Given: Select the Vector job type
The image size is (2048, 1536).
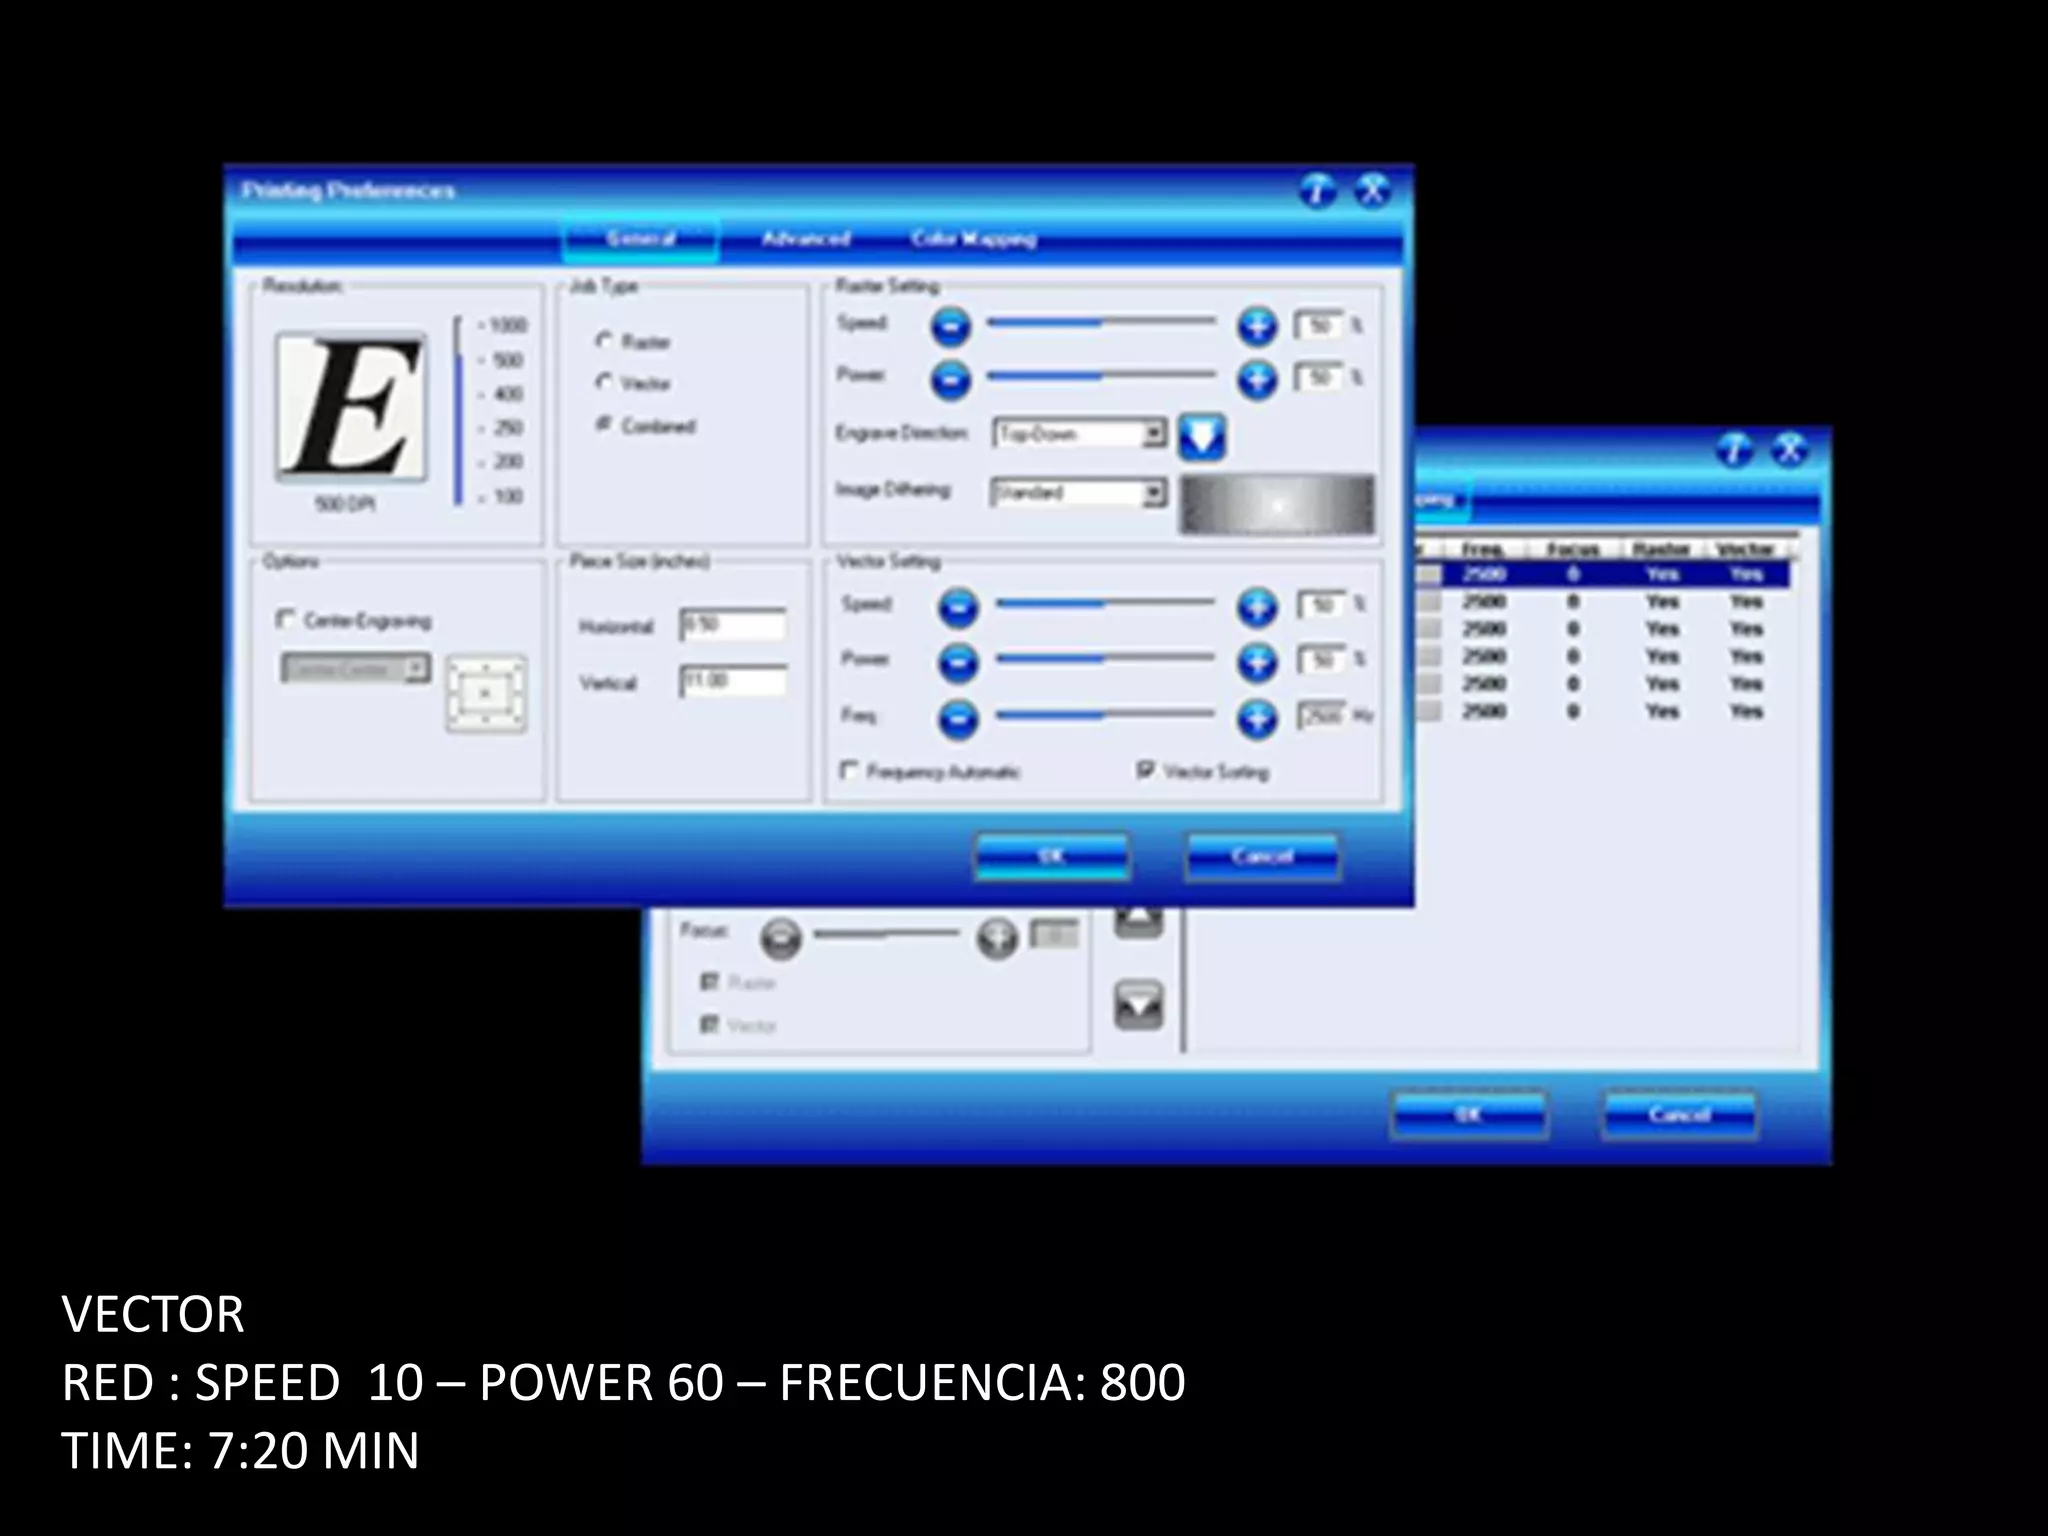Looking at the screenshot, I should (604, 382).
